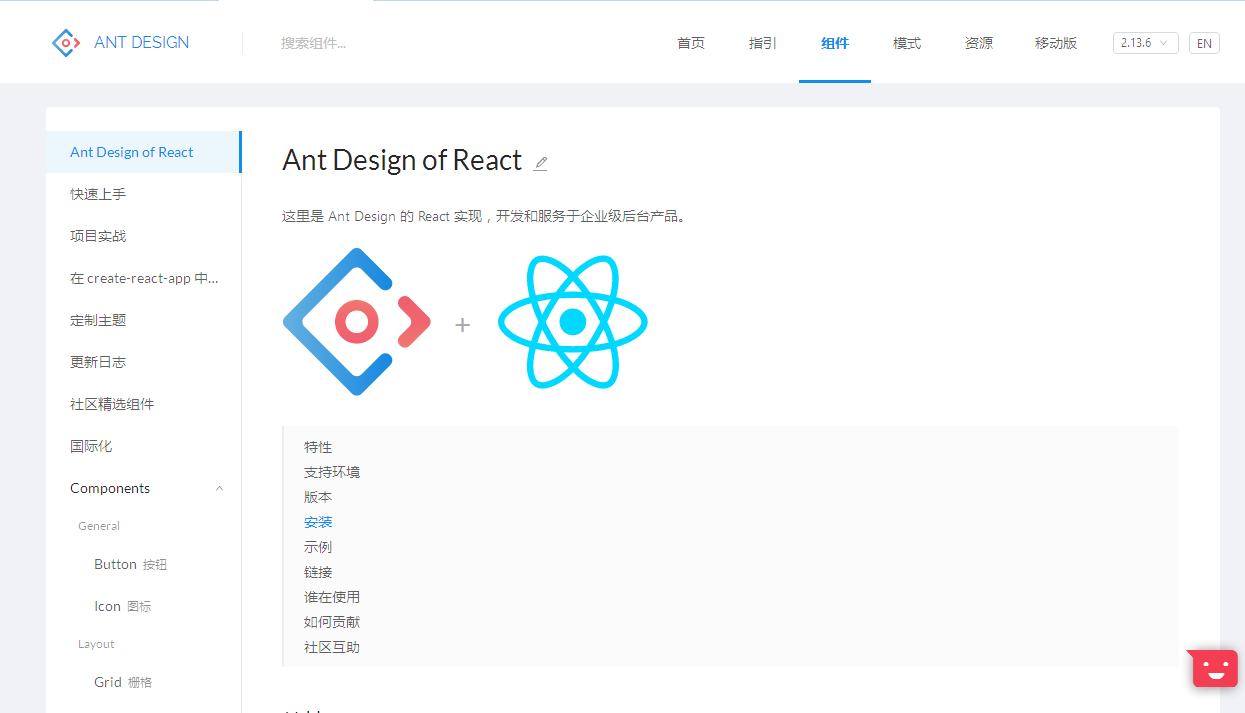
Task: Open the red smiley chat widget
Action: pyautogui.click(x=1214, y=668)
